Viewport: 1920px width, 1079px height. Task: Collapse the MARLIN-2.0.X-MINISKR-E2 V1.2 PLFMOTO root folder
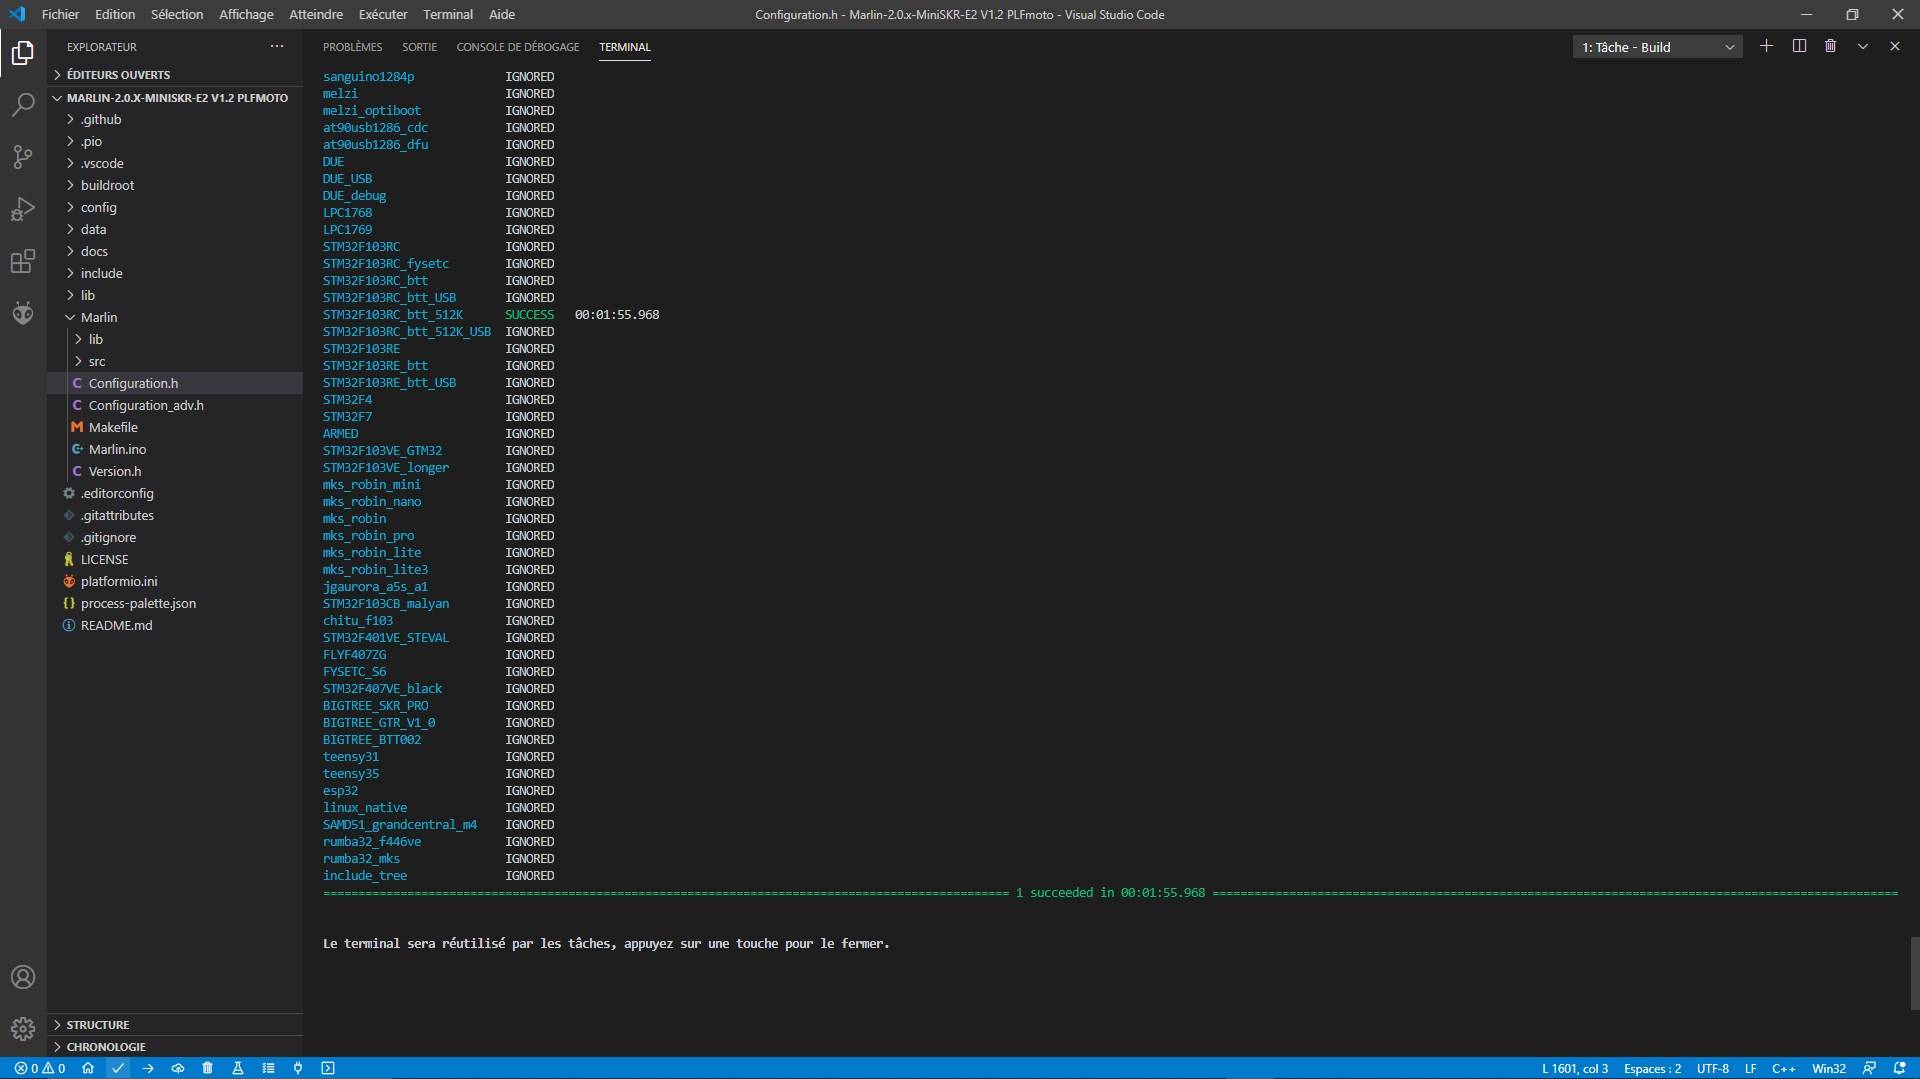[175, 98]
